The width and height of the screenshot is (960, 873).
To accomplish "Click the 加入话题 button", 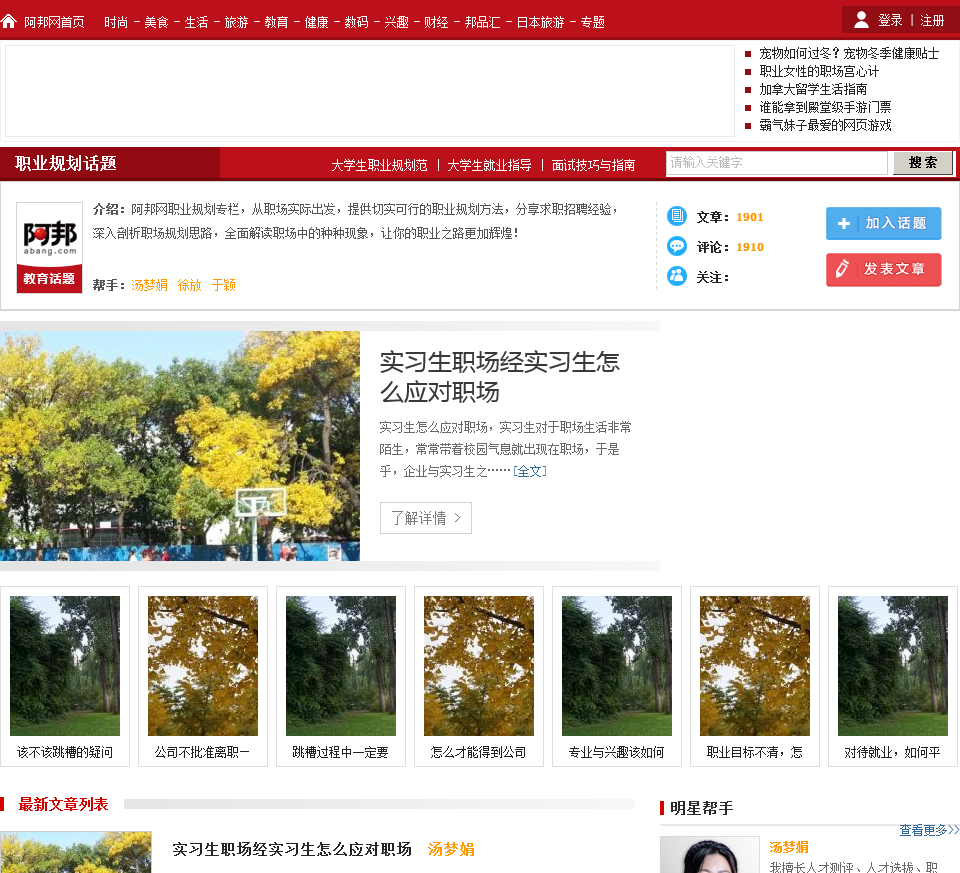I will point(883,223).
